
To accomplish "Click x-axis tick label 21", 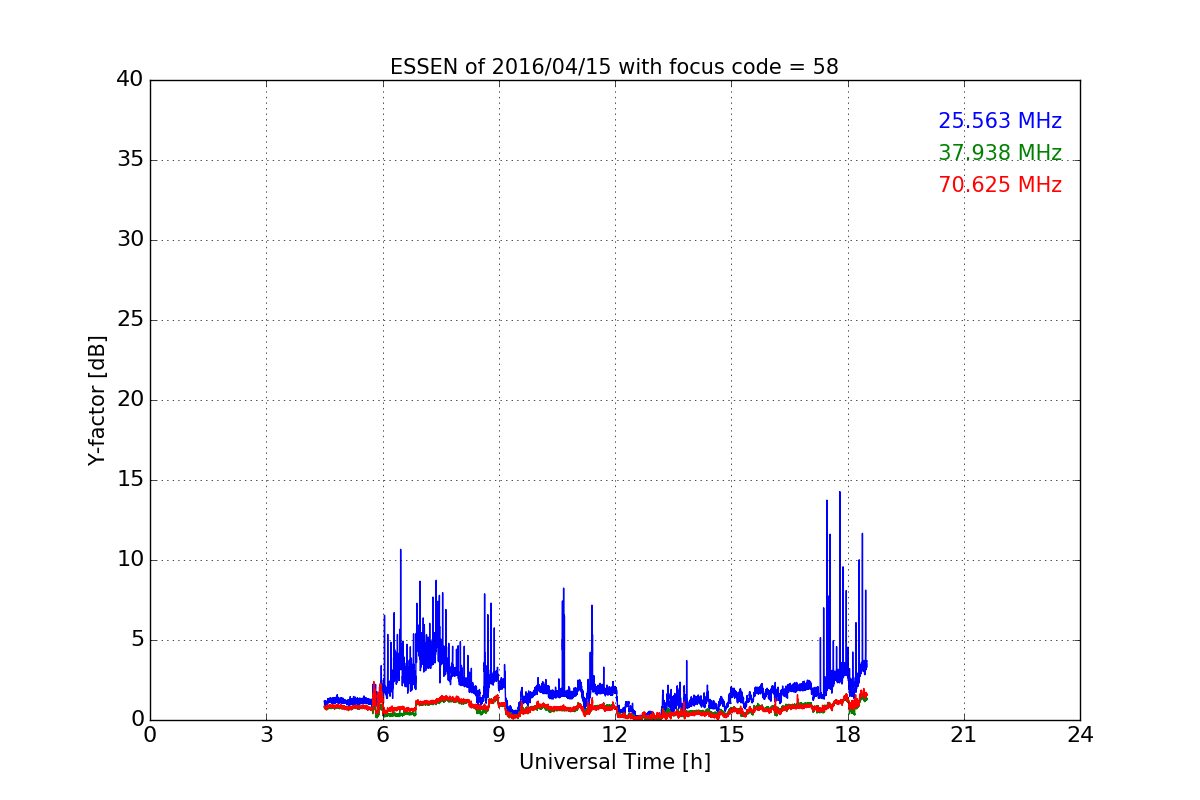I will (964, 735).
